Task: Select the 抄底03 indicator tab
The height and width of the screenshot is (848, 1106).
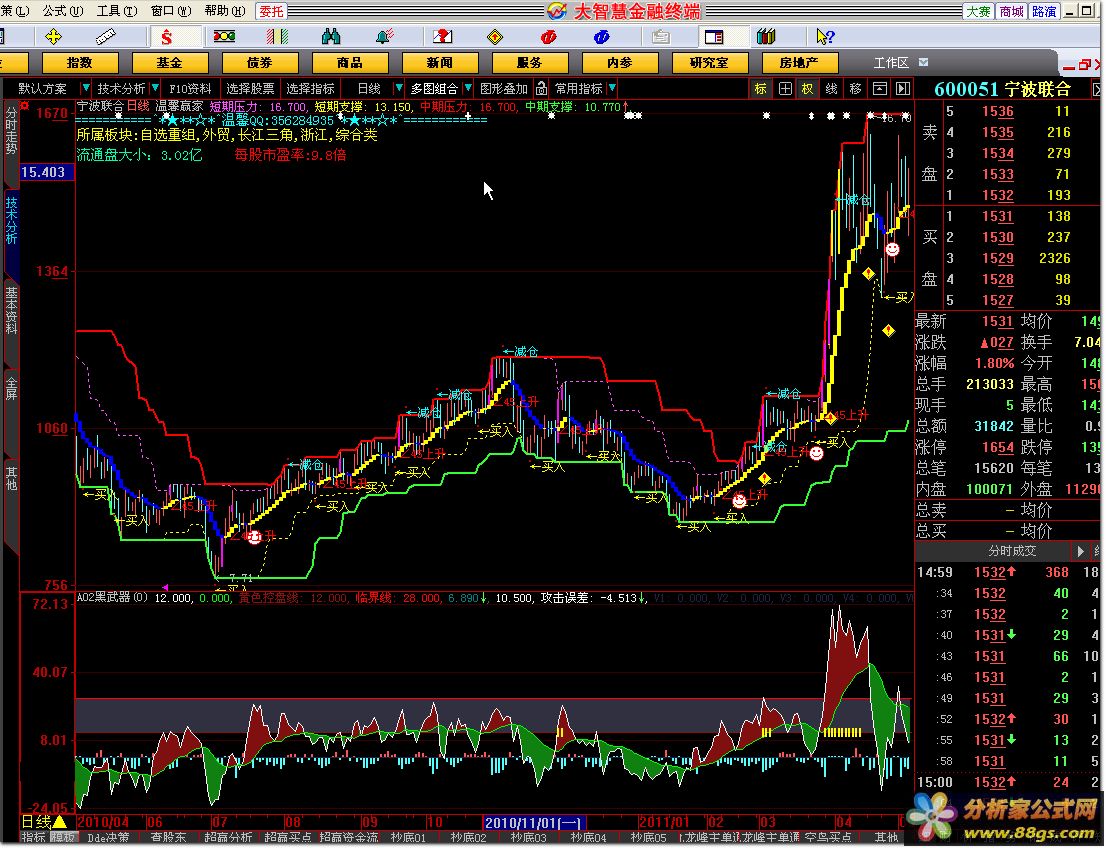Action: 528,837
